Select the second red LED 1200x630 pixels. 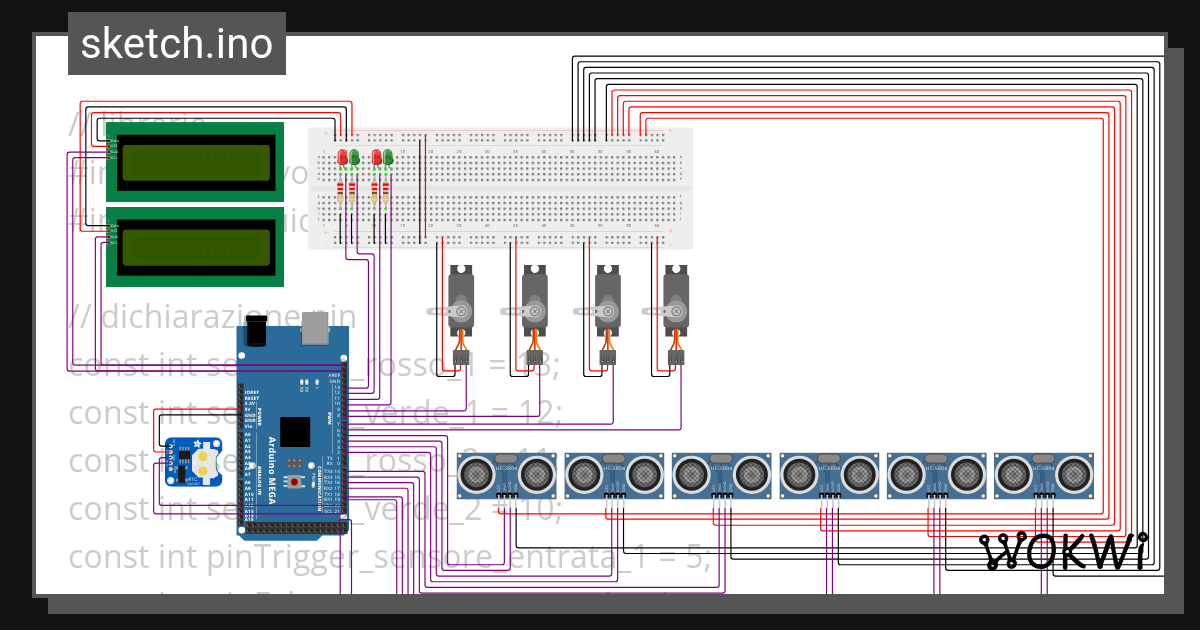377,157
